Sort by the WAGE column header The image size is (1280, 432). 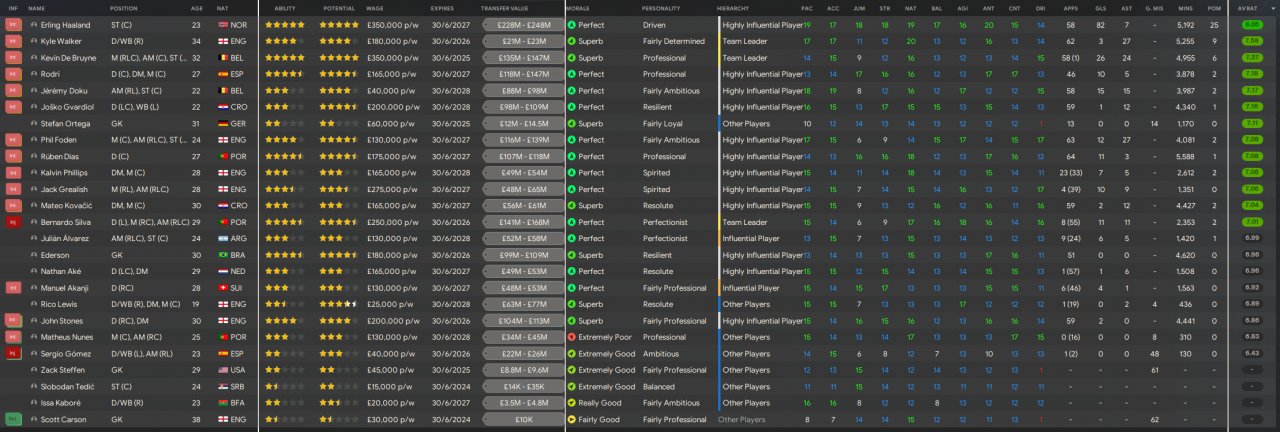click(x=377, y=8)
